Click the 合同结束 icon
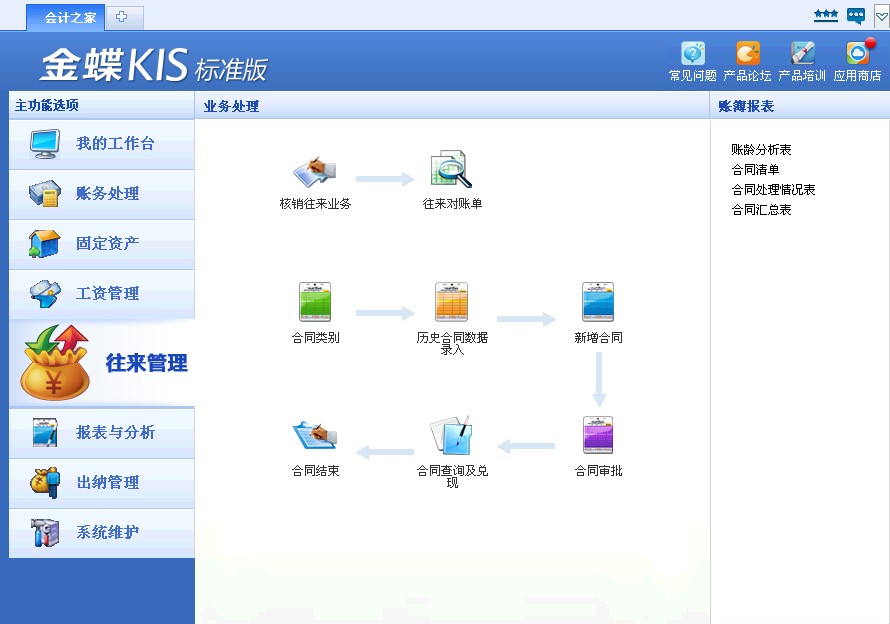The height and width of the screenshot is (624, 890). pyautogui.click(x=315, y=436)
